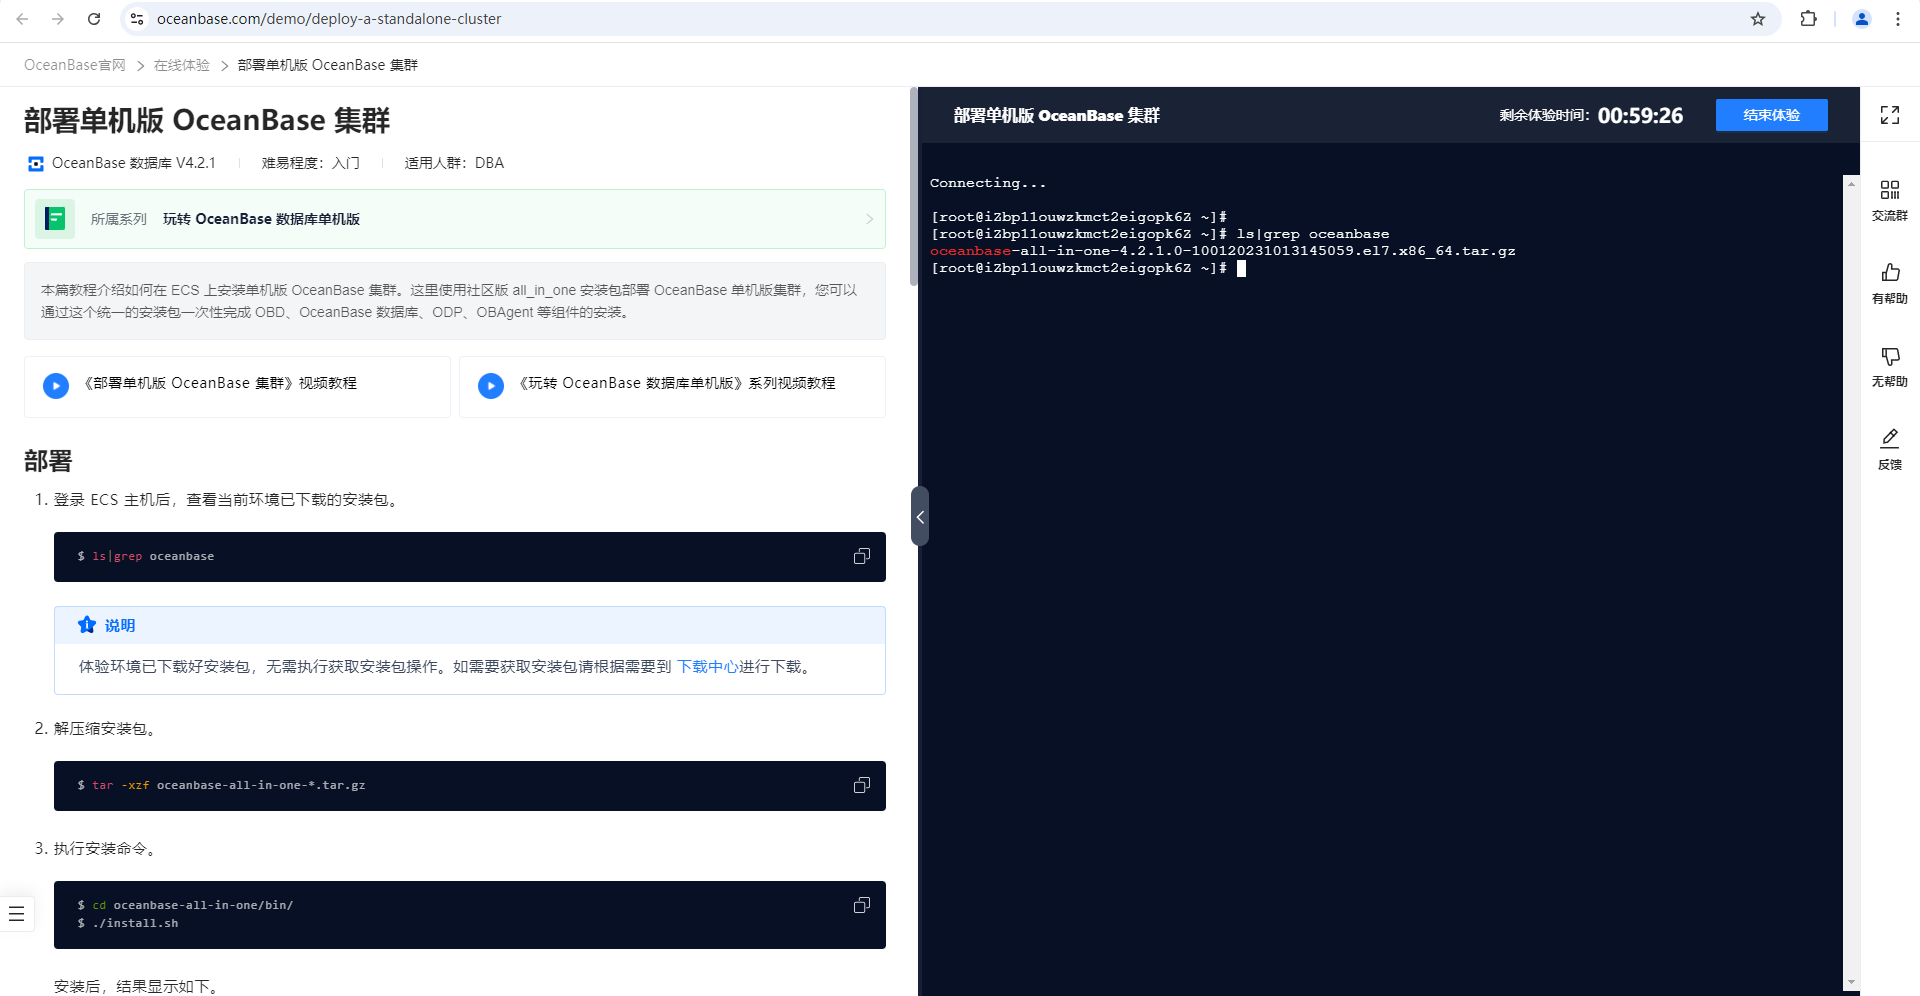Click the terminal command prompt cursor

click(1241, 268)
